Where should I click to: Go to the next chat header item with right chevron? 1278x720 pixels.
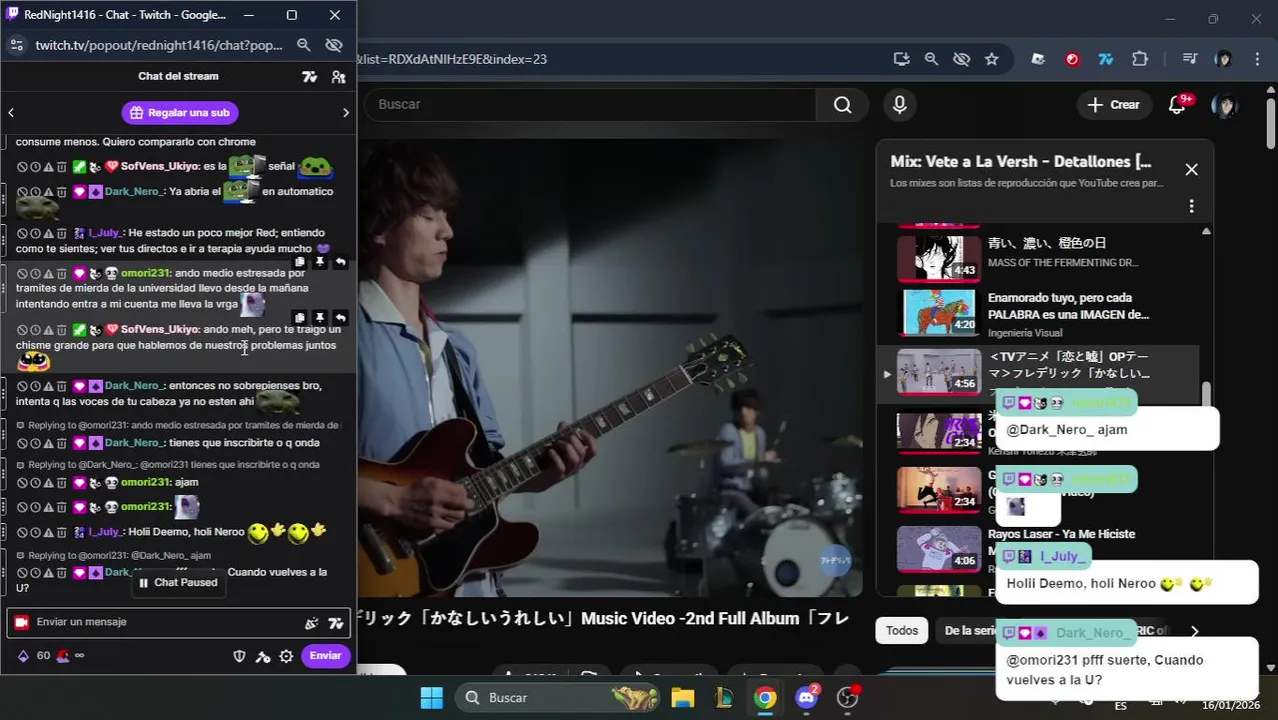click(346, 113)
